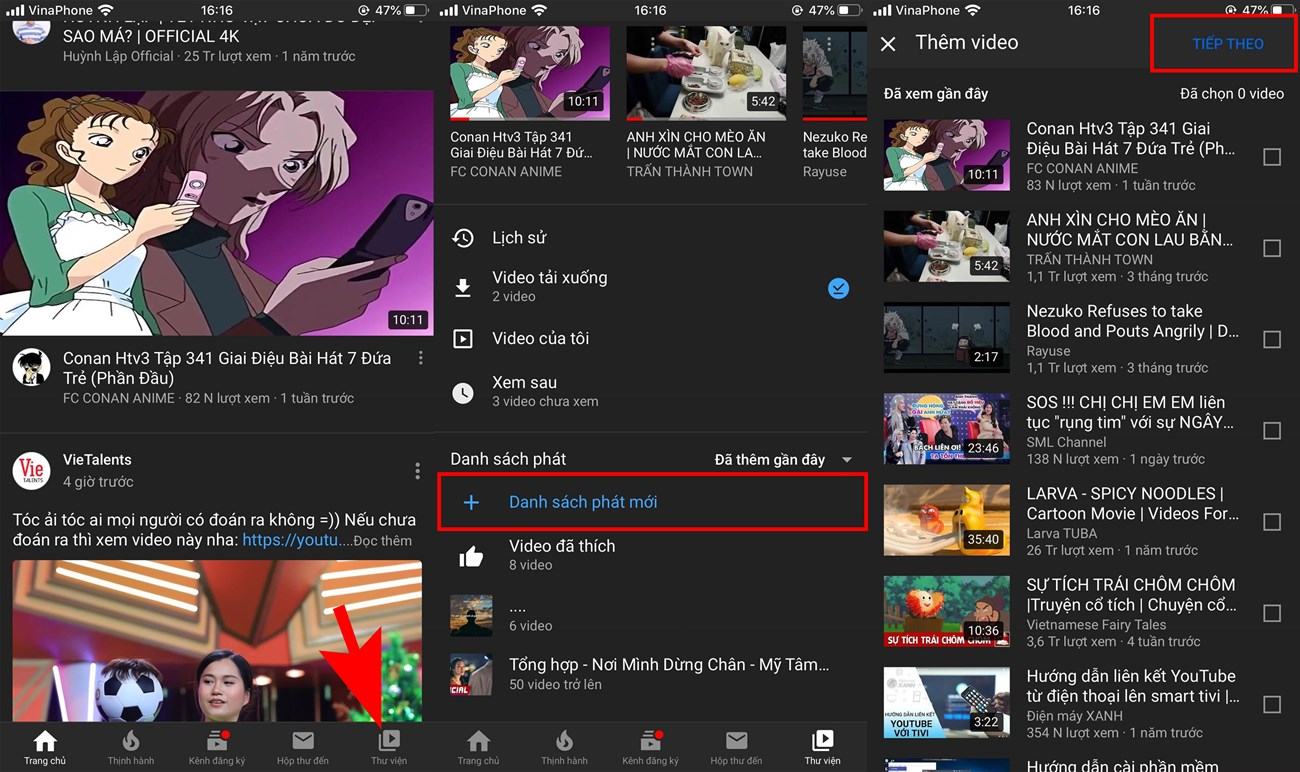Image resolution: width=1300 pixels, height=772 pixels.
Task: Tap Thịnh hành flame icon in middle screen
Action: (565, 741)
